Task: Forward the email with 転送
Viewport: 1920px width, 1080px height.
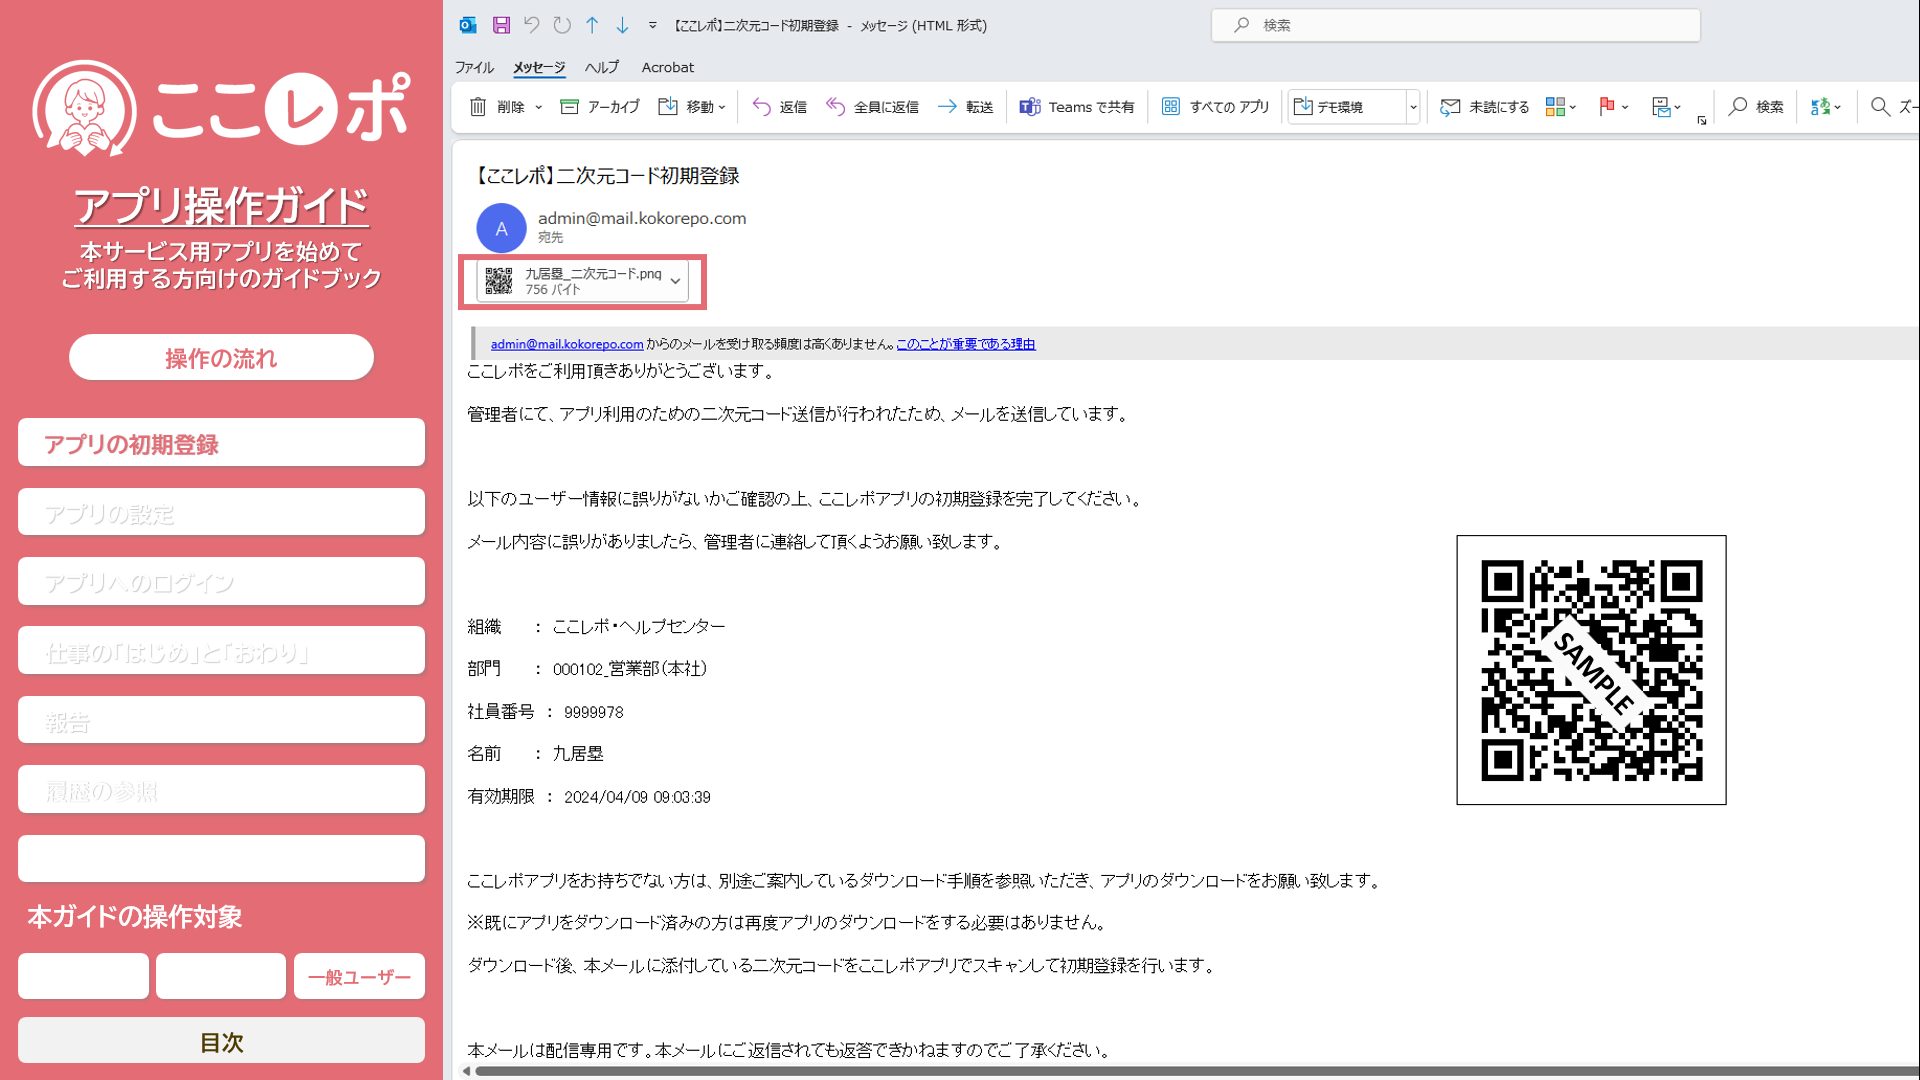Action: (x=965, y=107)
